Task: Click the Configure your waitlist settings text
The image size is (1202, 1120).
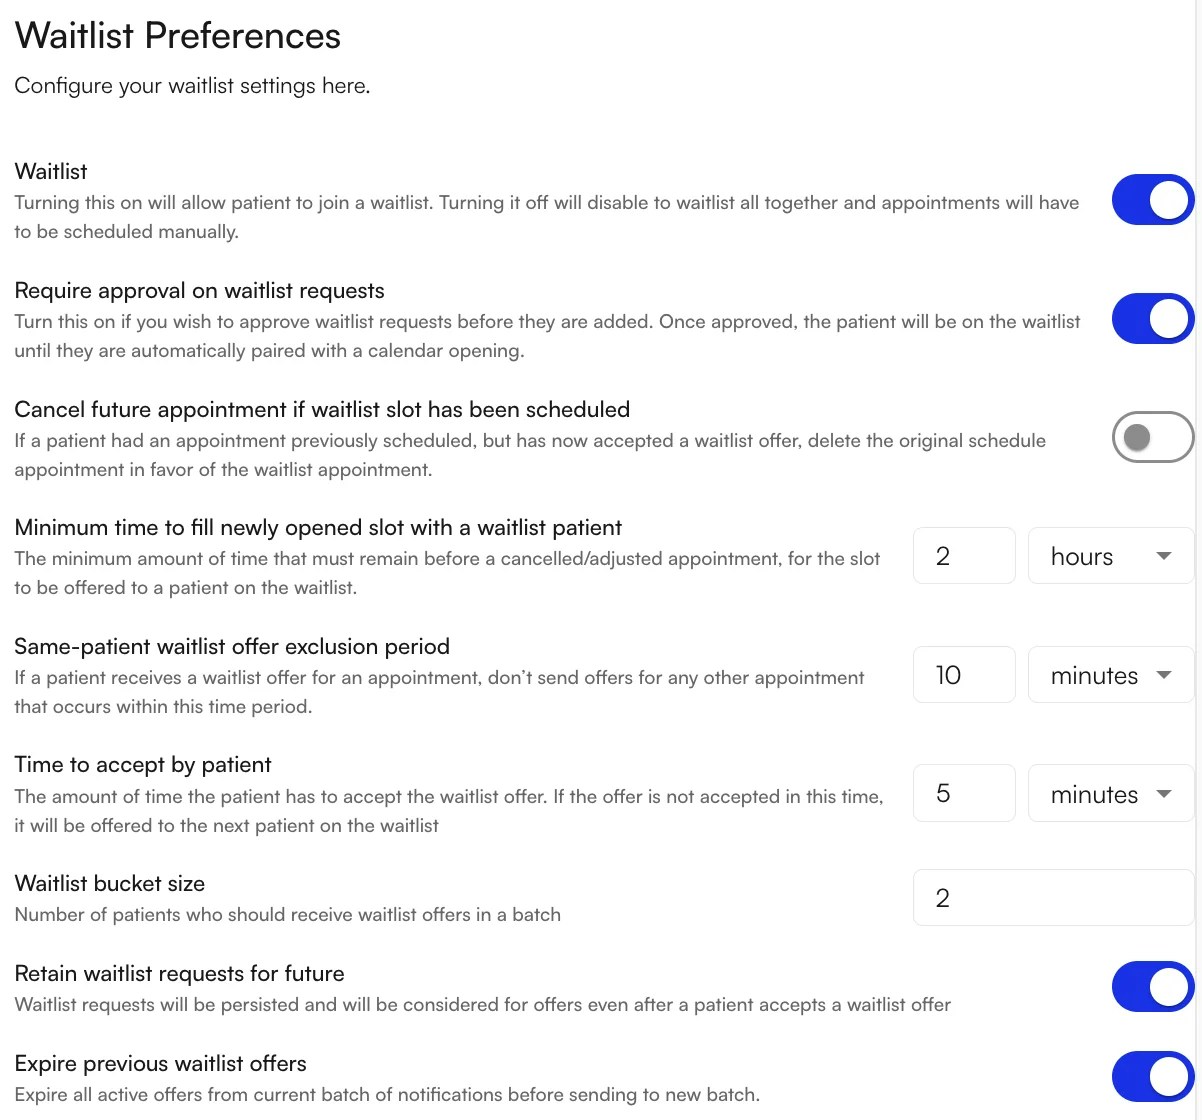Action: 192,85
